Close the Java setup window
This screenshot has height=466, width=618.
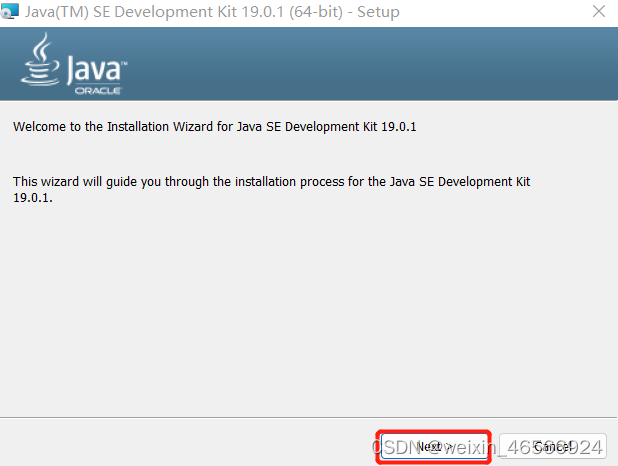pos(599,11)
